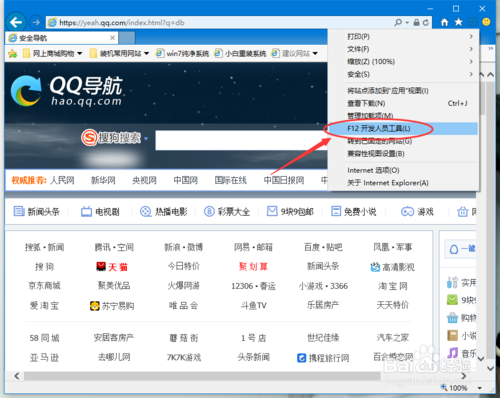Choose 管理加载项(M) in menu

[403, 116]
